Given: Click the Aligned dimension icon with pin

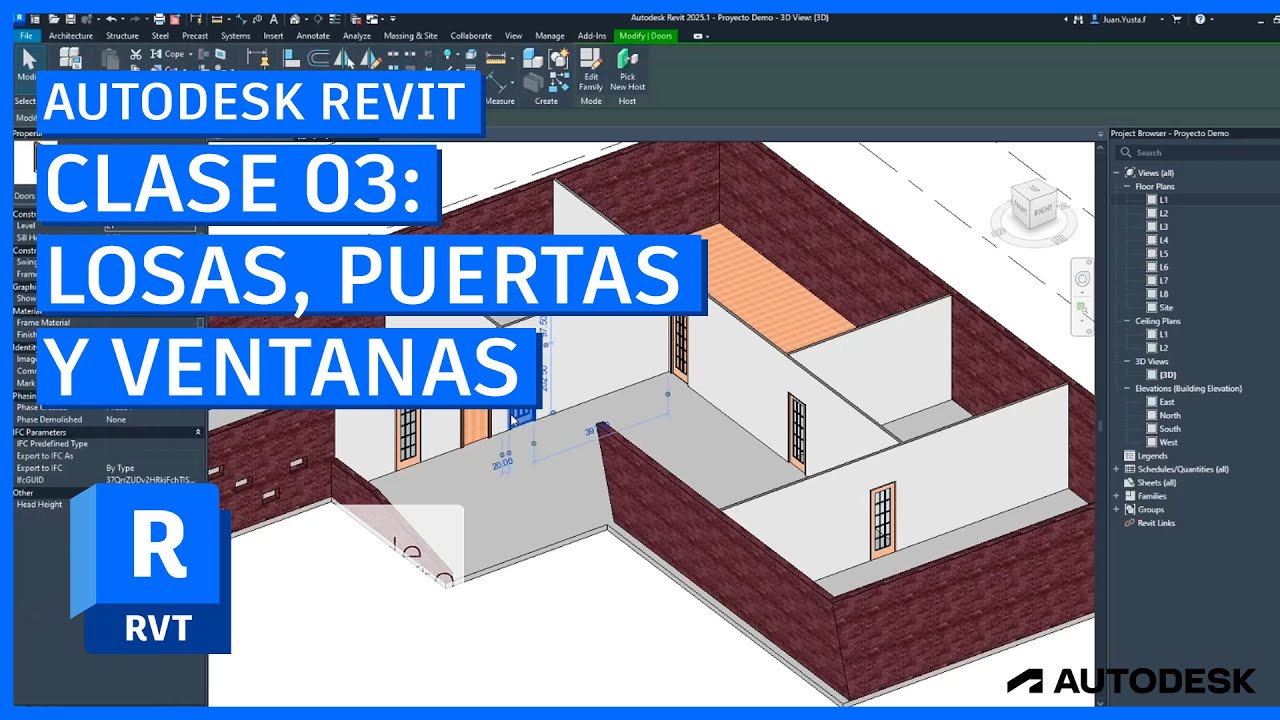Looking at the screenshot, I should pyautogui.click(x=257, y=58).
